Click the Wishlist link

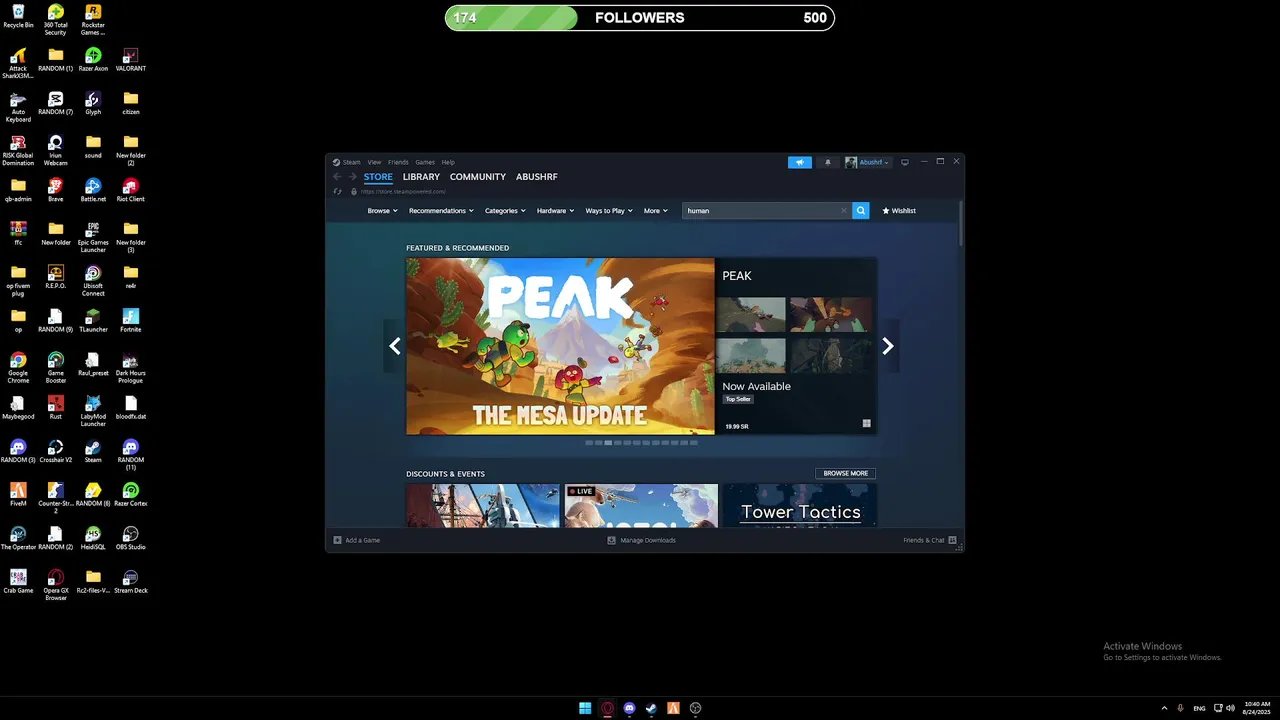tap(899, 211)
